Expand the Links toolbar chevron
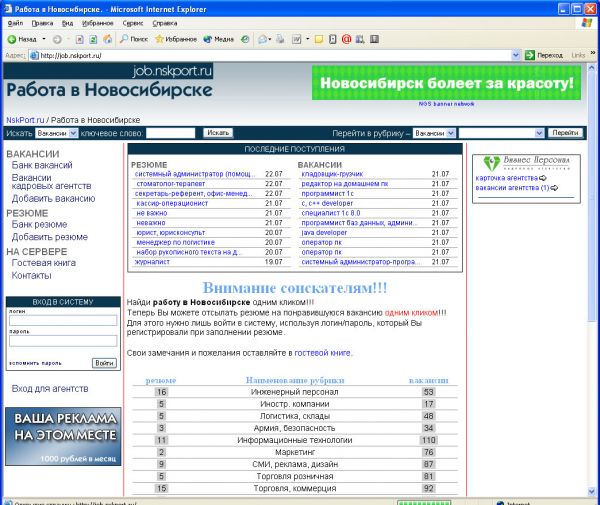Viewport: 600px width, 505px height. coord(593,53)
